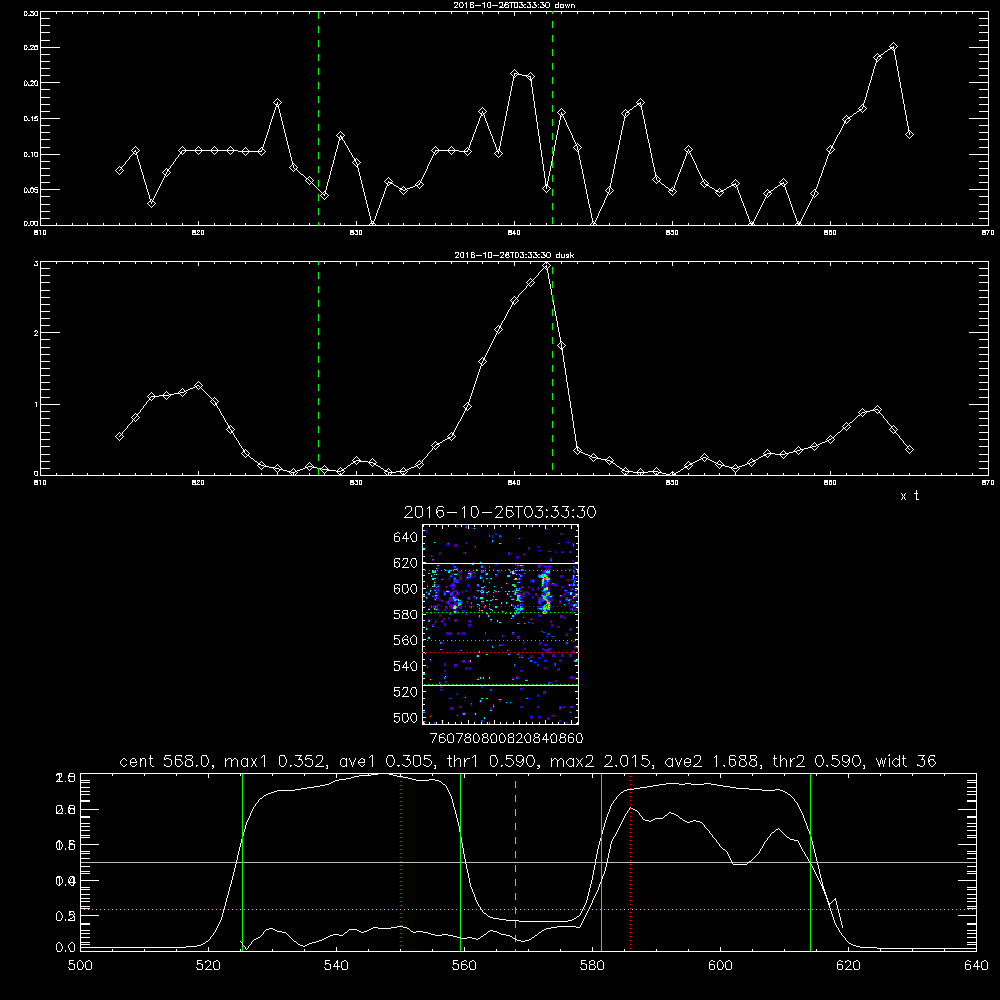Screen dimensions: 1000x1000
Task: Click the '640' y-axis label beside the heatmap
Action: click(406, 538)
